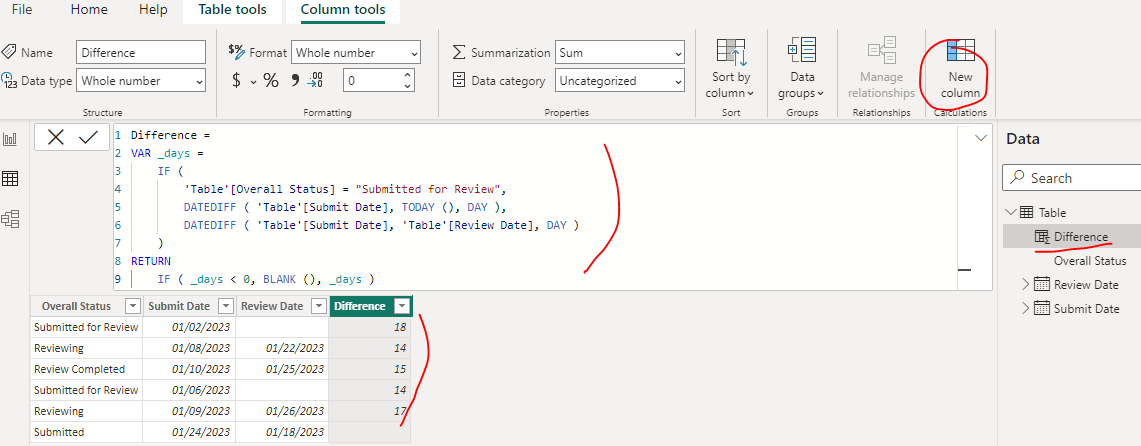Click Submit Date cell 01/08/2023

point(189,349)
